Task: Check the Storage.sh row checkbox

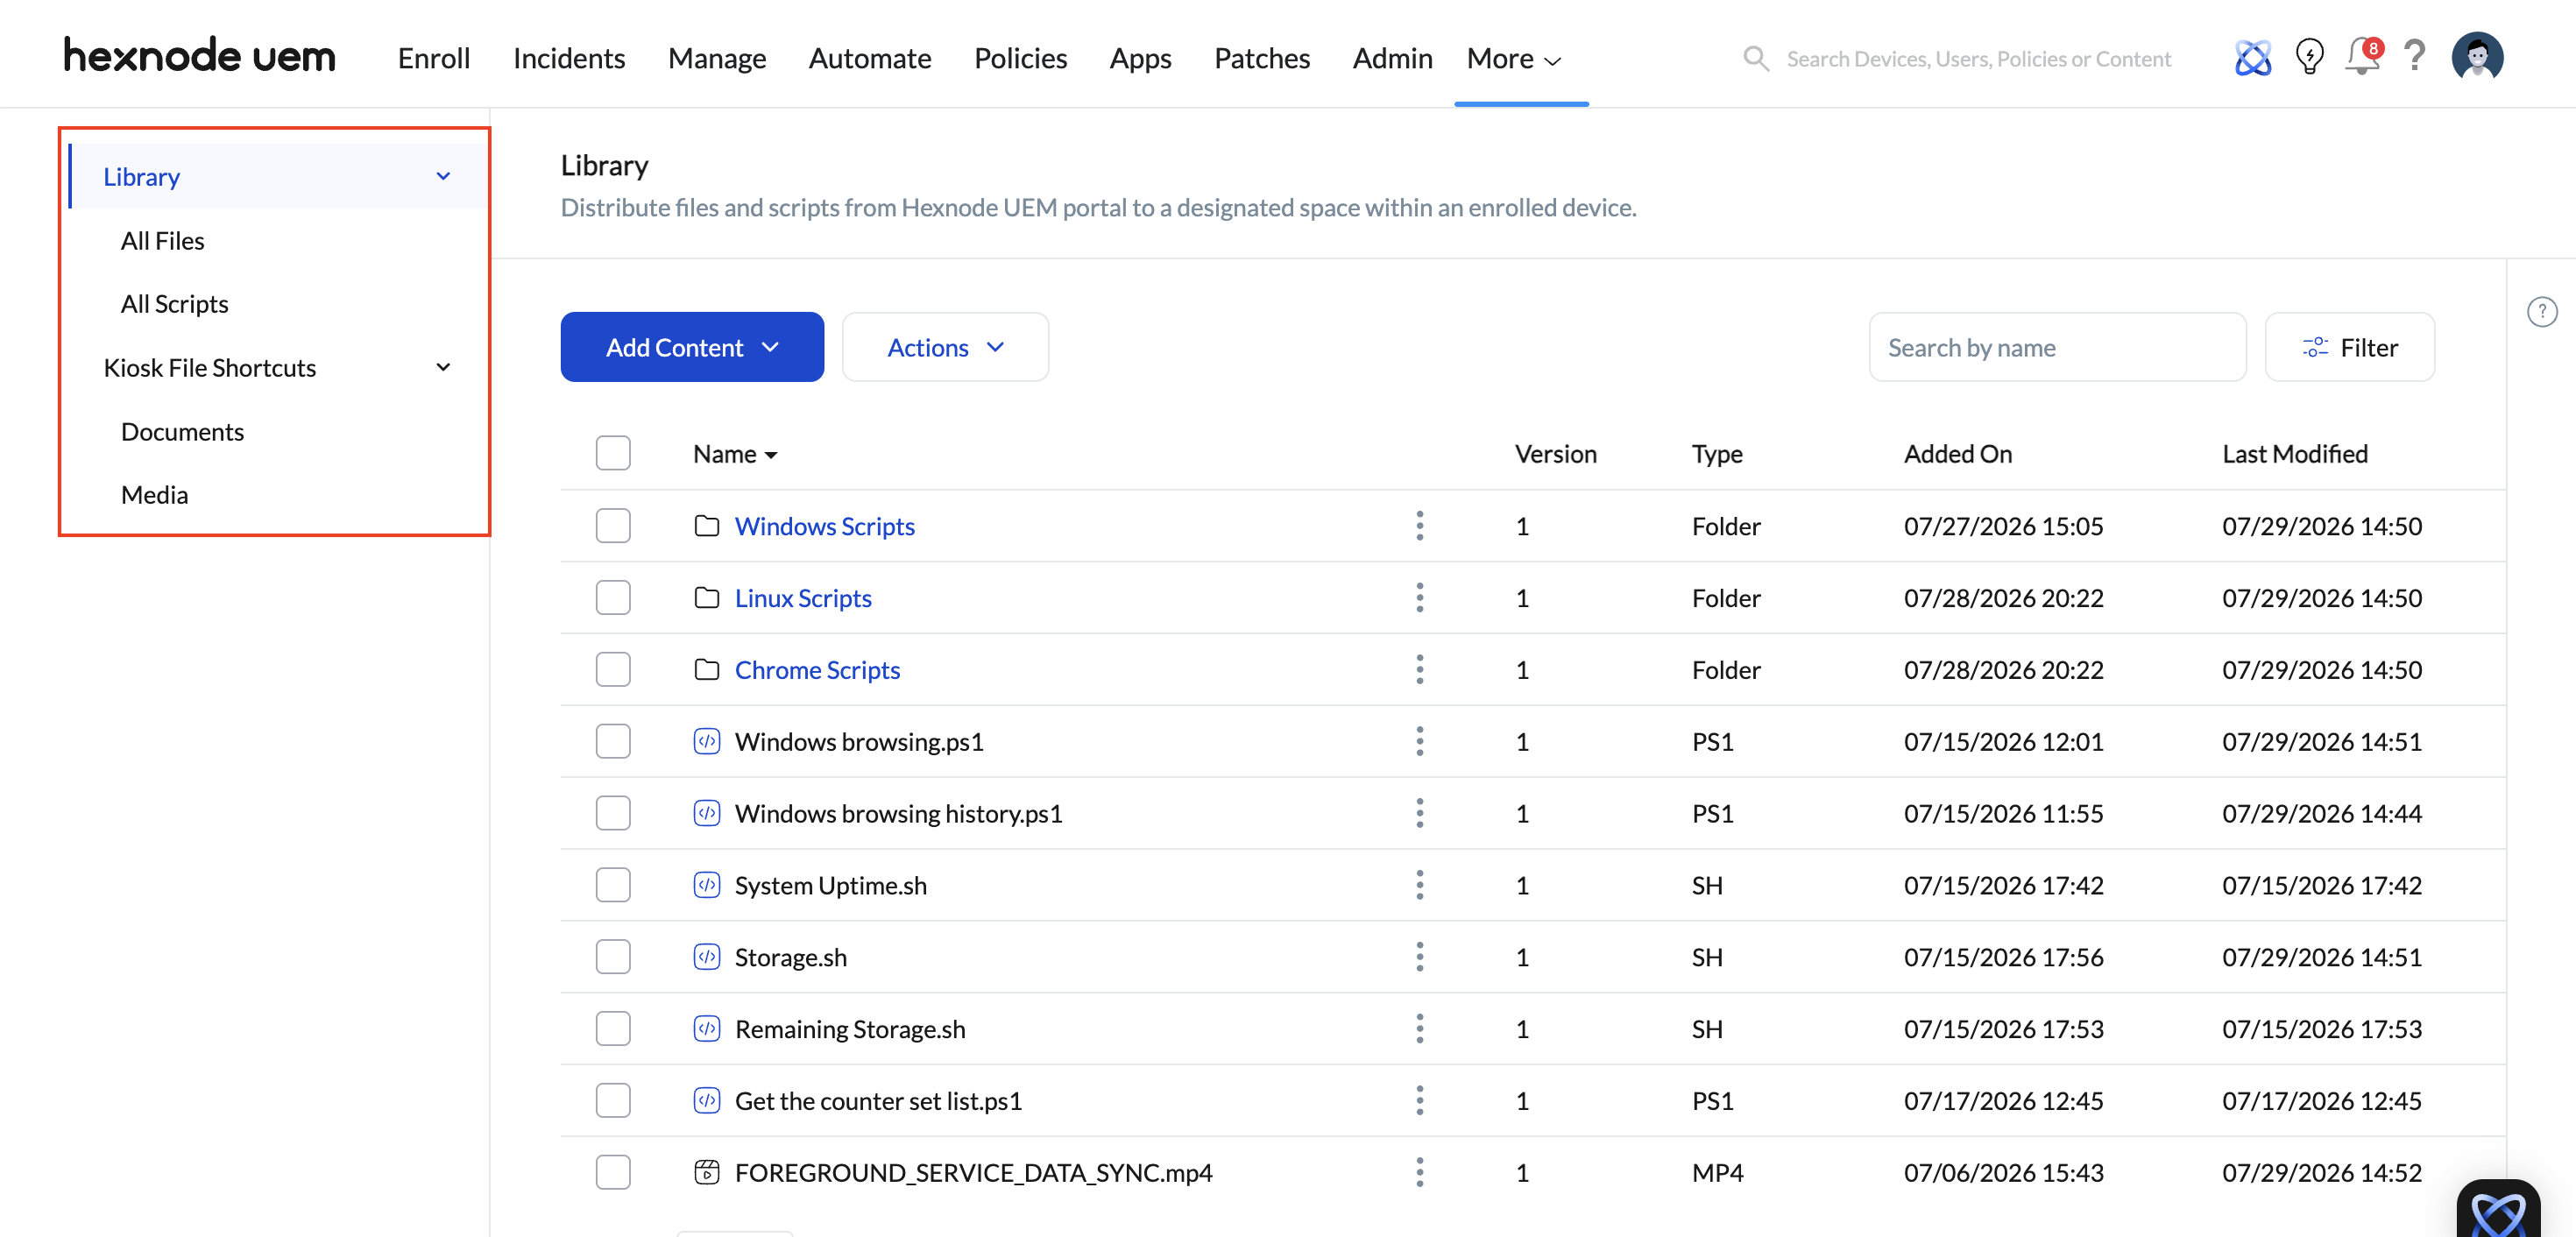Action: point(613,957)
